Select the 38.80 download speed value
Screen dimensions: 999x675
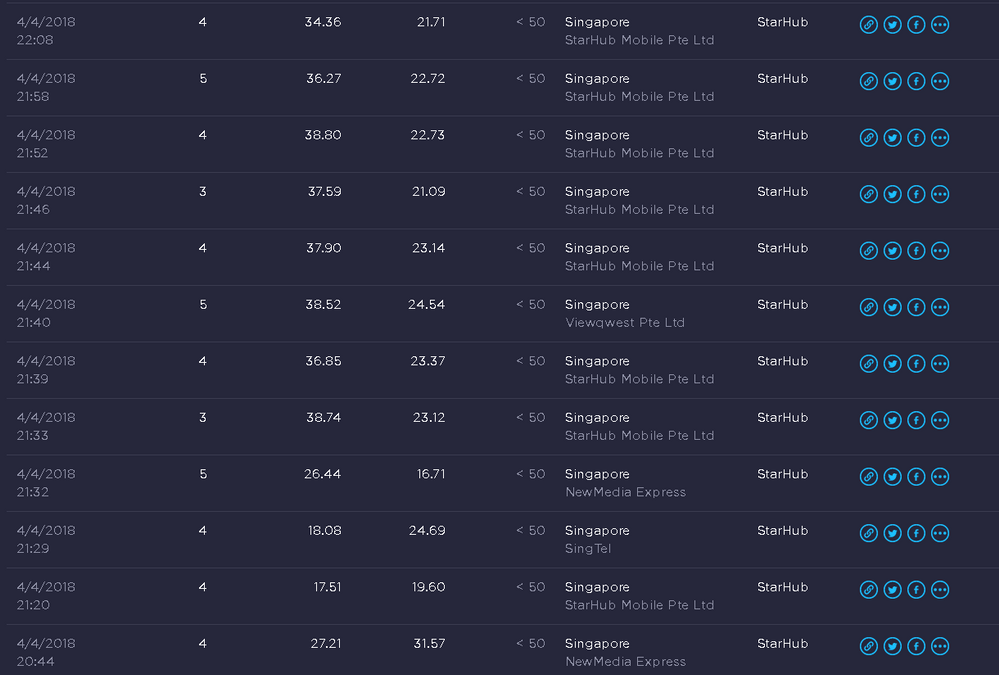(323, 135)
